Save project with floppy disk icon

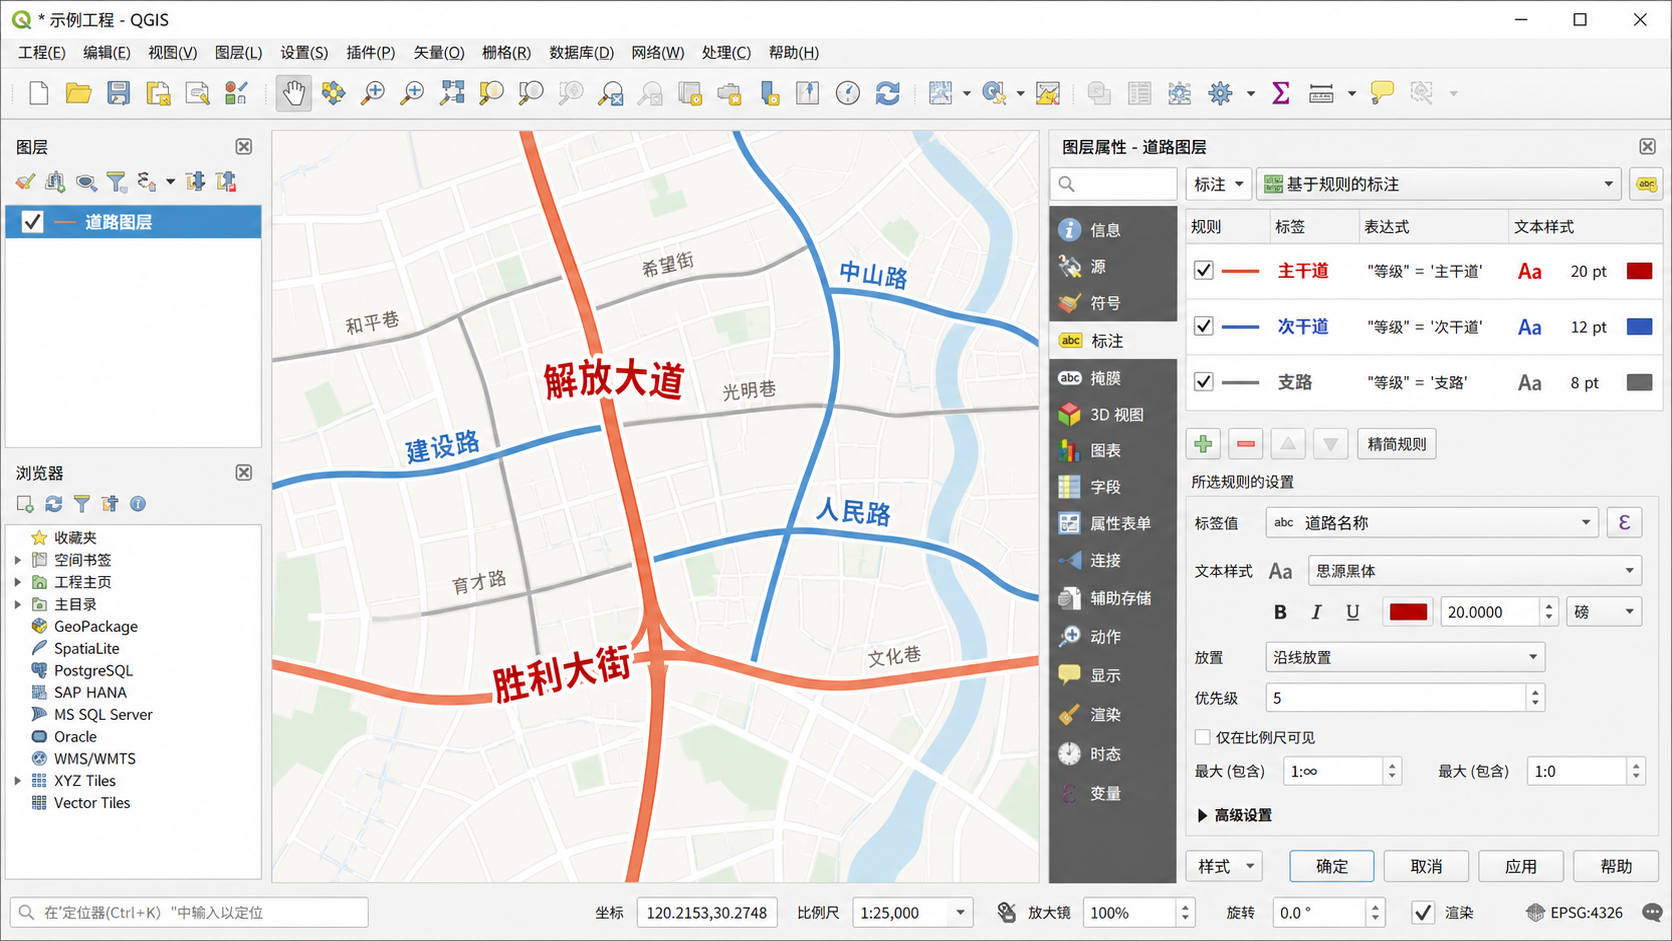pyautogui.click(x=118, y=93)
